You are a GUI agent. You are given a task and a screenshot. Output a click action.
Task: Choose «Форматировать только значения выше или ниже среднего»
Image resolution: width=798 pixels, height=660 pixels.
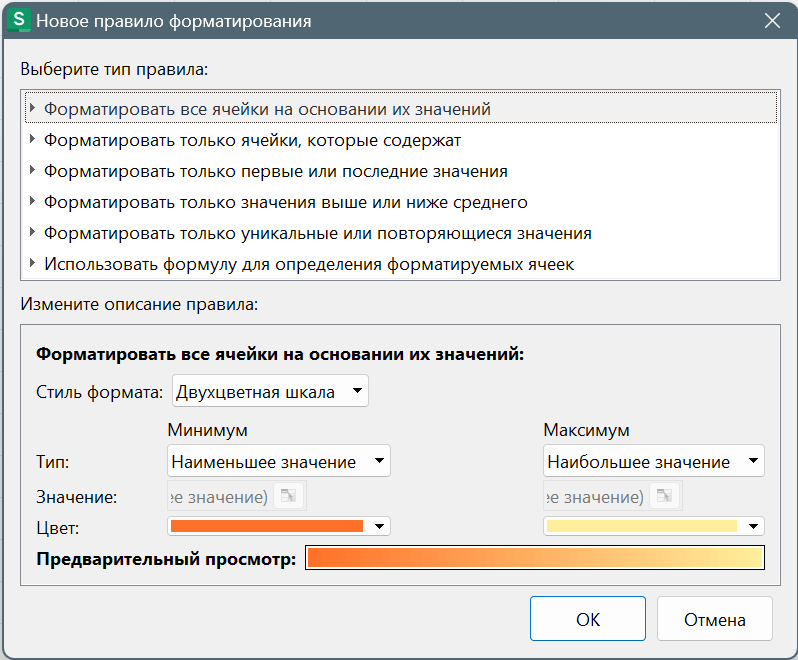(285, 202)
